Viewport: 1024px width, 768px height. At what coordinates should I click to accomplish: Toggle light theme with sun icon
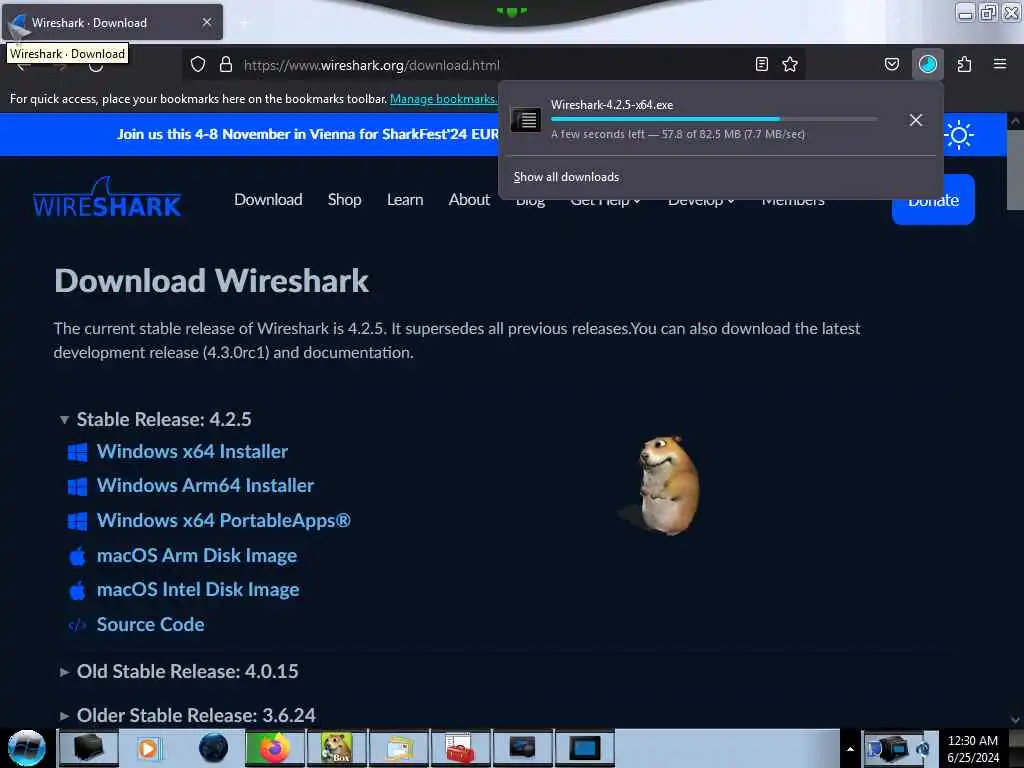pyautogui.click(x=959, y=135)
